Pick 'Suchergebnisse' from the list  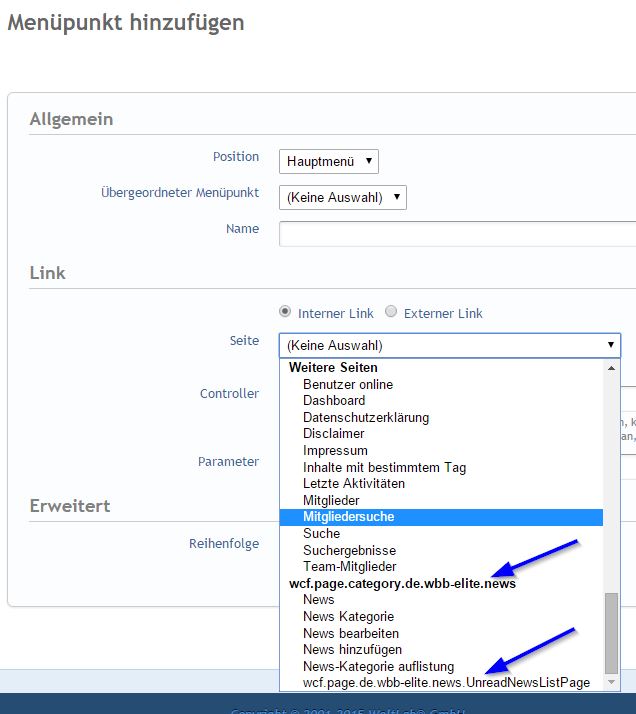(x=349, y=550)
